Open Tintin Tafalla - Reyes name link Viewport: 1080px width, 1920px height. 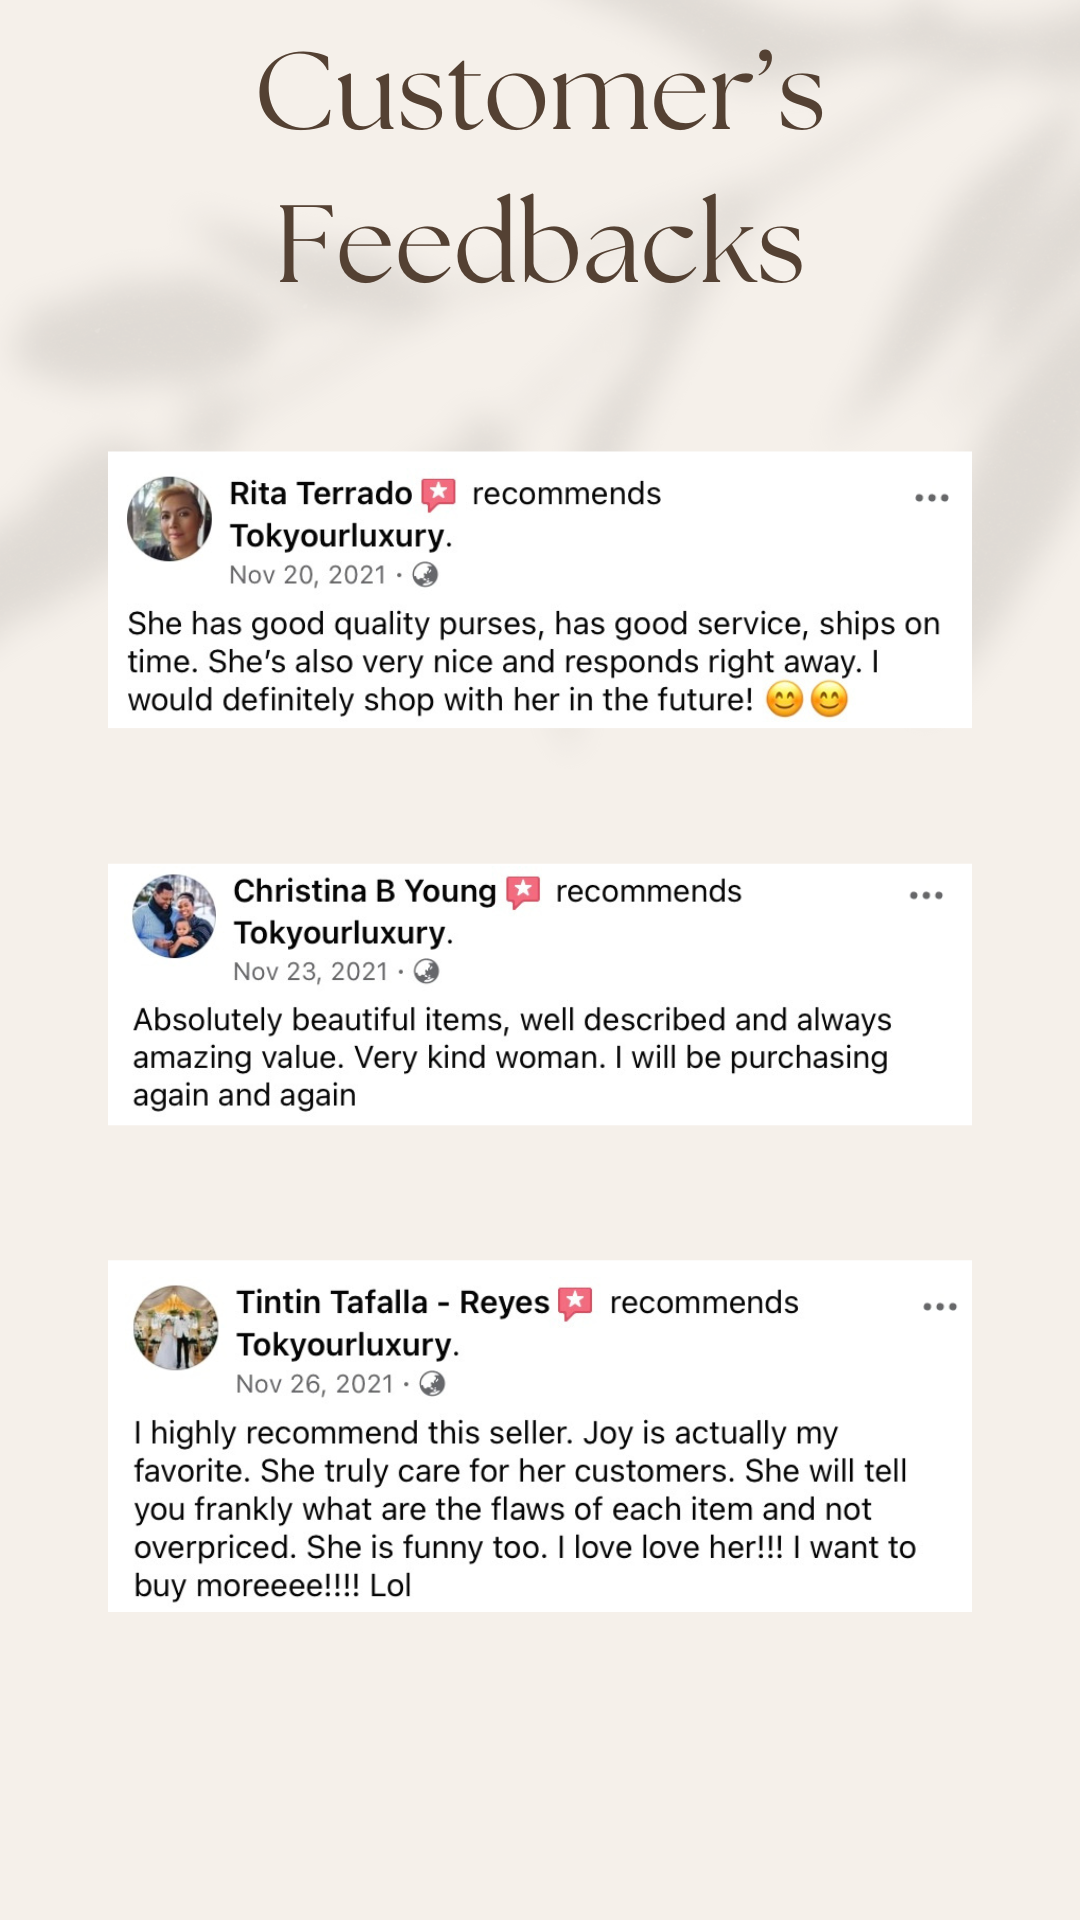pos(392,1302)
